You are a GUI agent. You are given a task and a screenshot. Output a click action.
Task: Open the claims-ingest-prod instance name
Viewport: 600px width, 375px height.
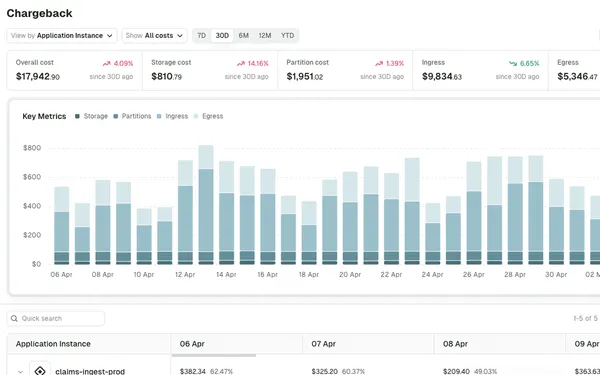coord(90,372)
